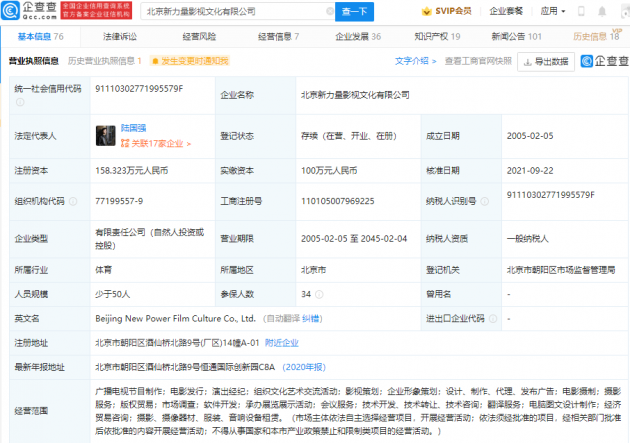The width and height of the screenshot is (630, 443).
Task: Switch to 基本信息 tab
Action: click(41, 37)
